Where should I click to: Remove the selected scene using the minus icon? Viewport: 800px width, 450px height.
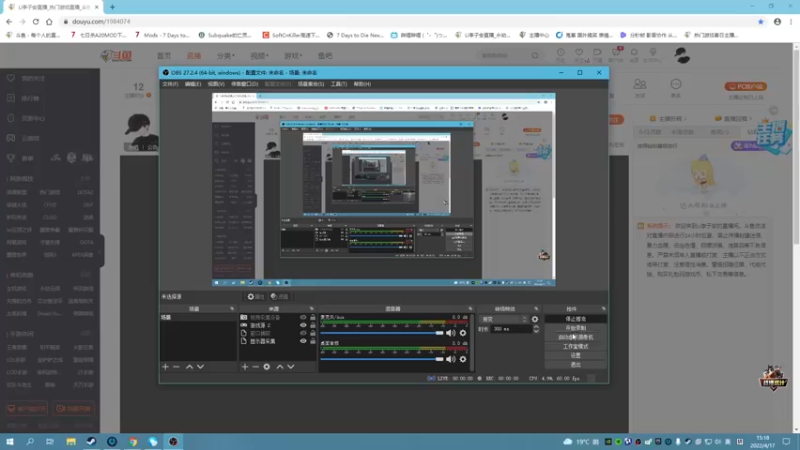tap(176, 367)
